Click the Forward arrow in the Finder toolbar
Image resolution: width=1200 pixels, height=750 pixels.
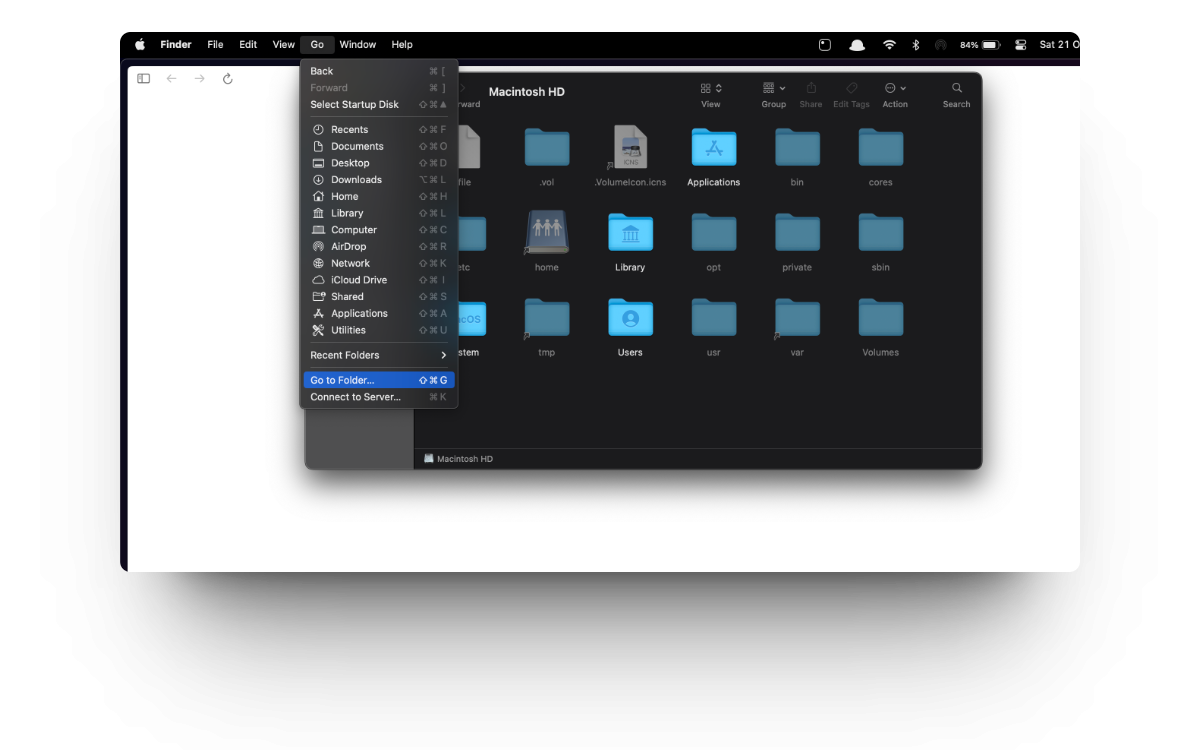[x=199, y=78]
